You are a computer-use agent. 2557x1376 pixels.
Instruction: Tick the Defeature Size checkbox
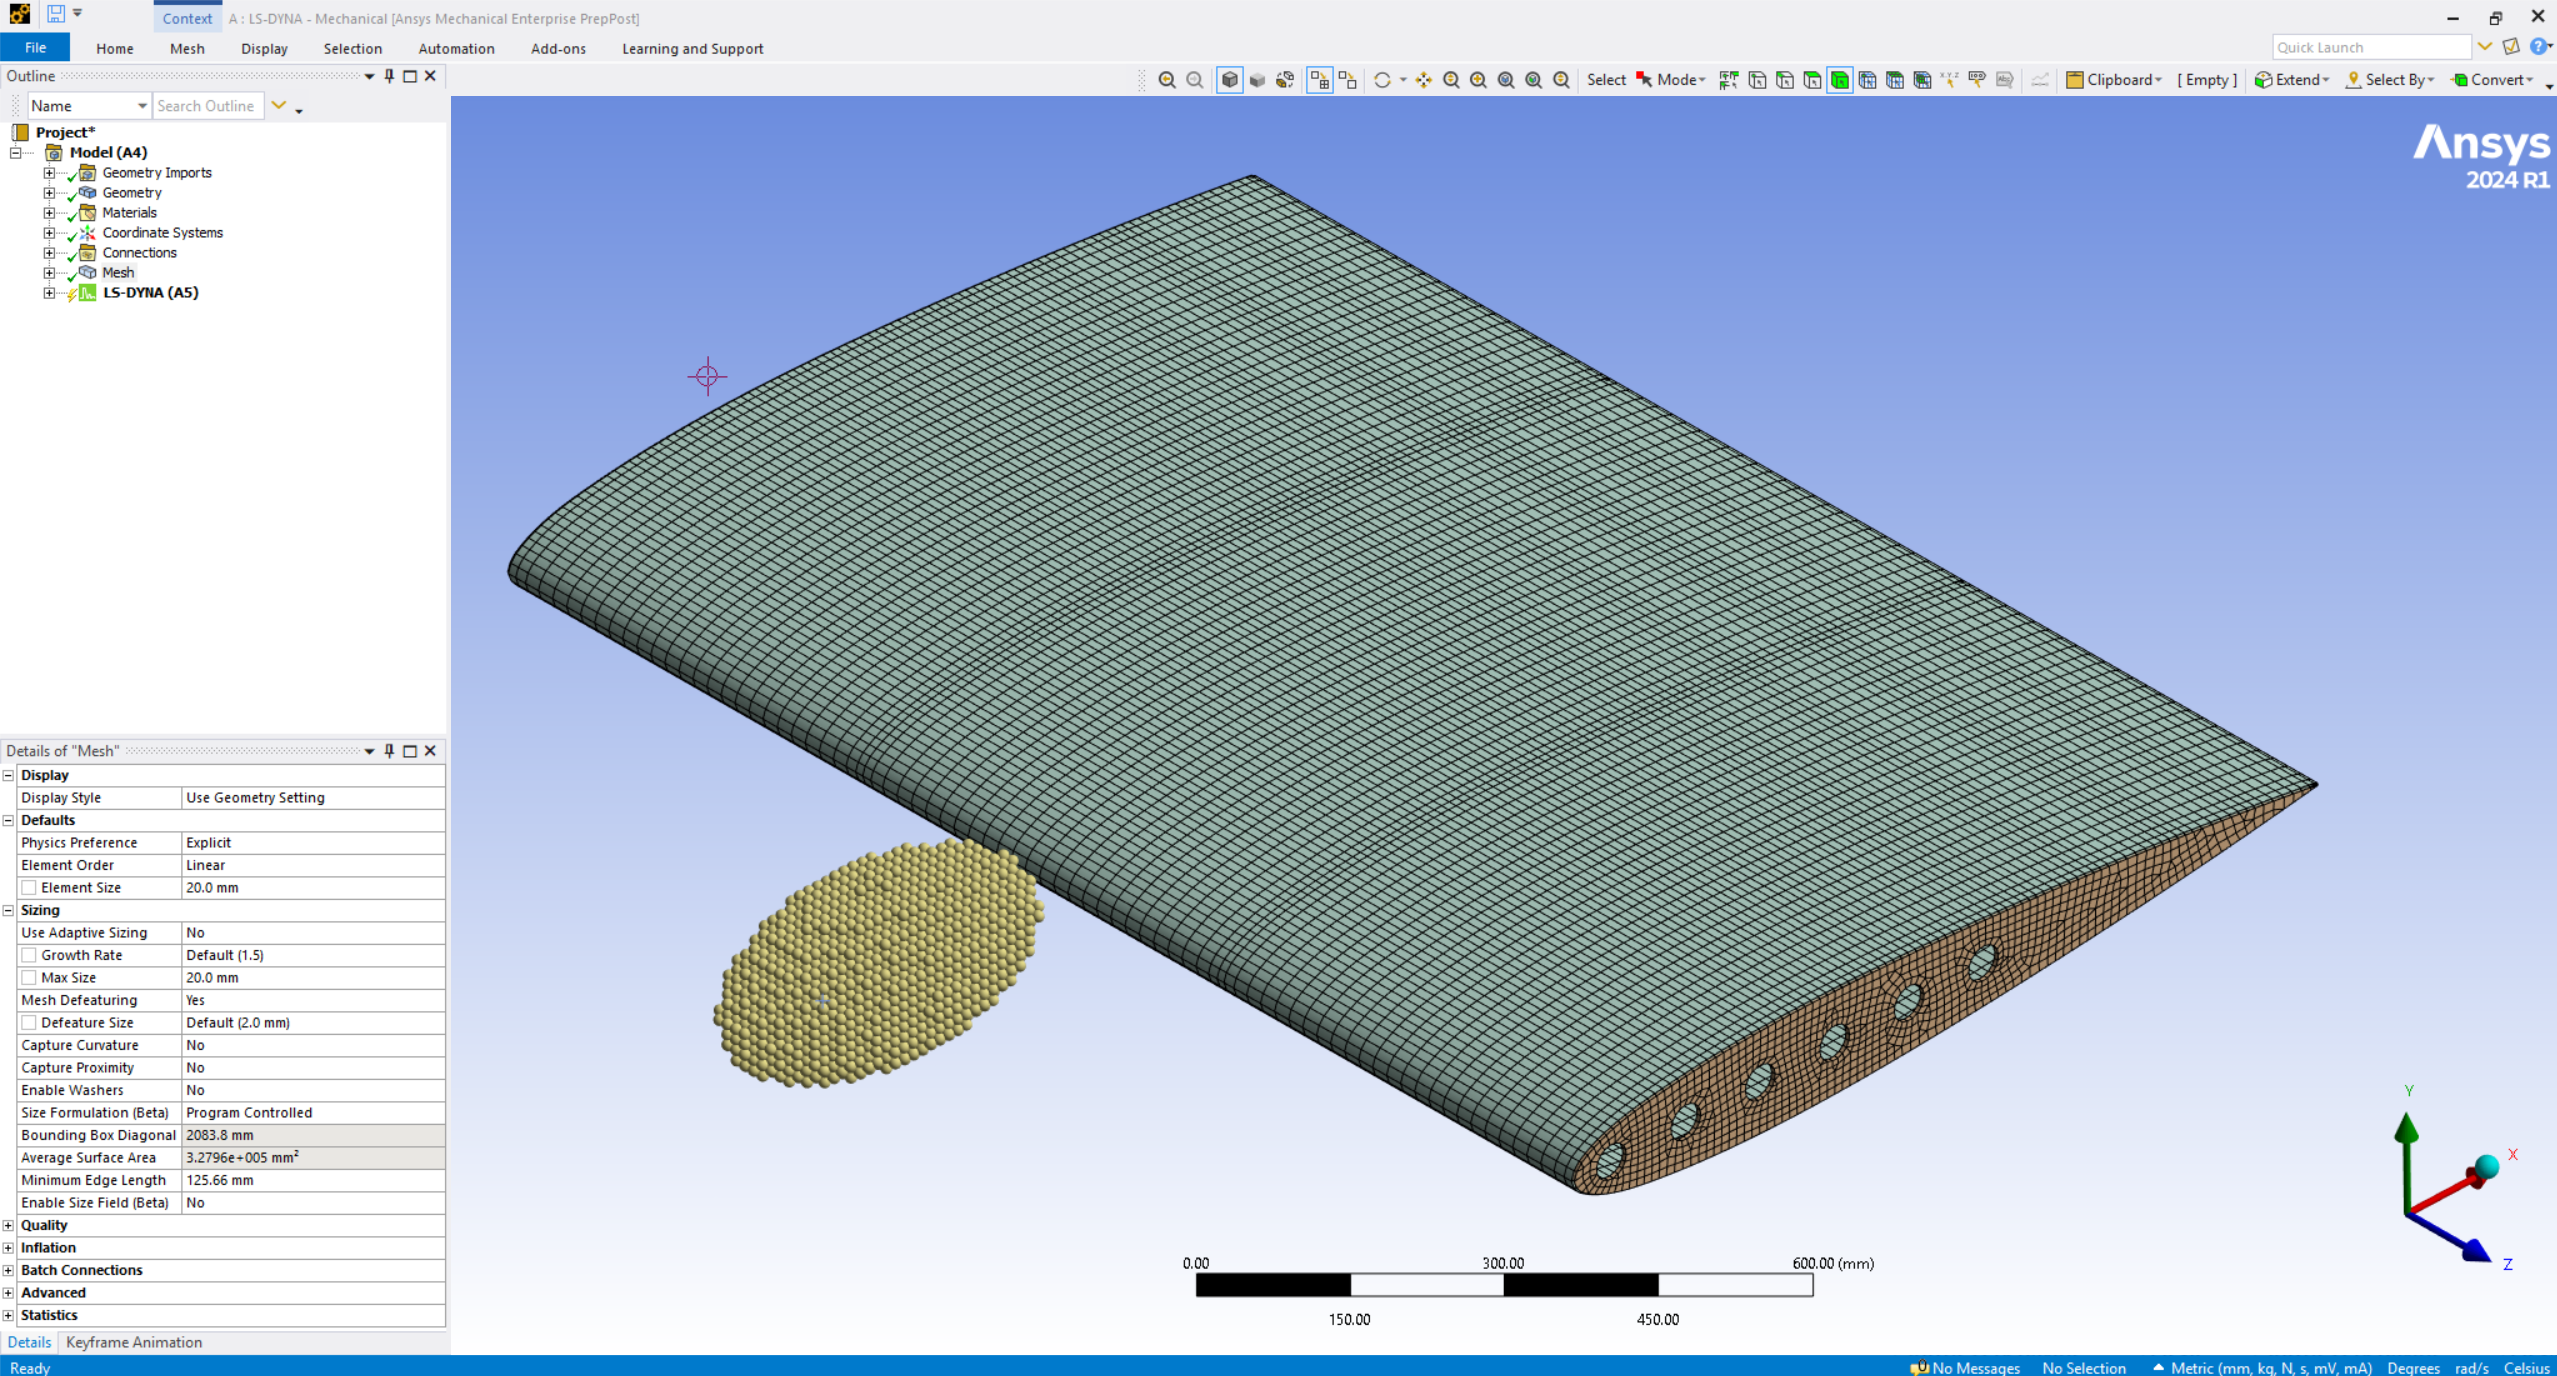29,1023
